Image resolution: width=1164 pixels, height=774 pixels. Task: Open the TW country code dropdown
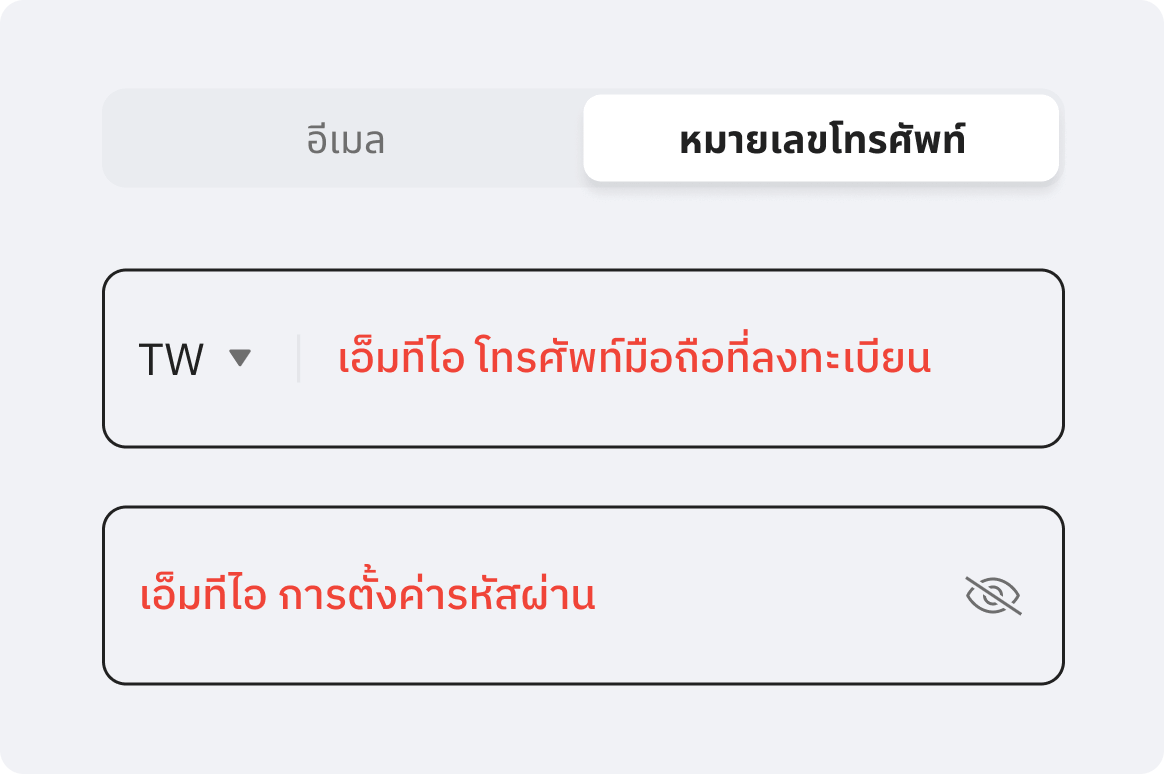coord(195,359)
